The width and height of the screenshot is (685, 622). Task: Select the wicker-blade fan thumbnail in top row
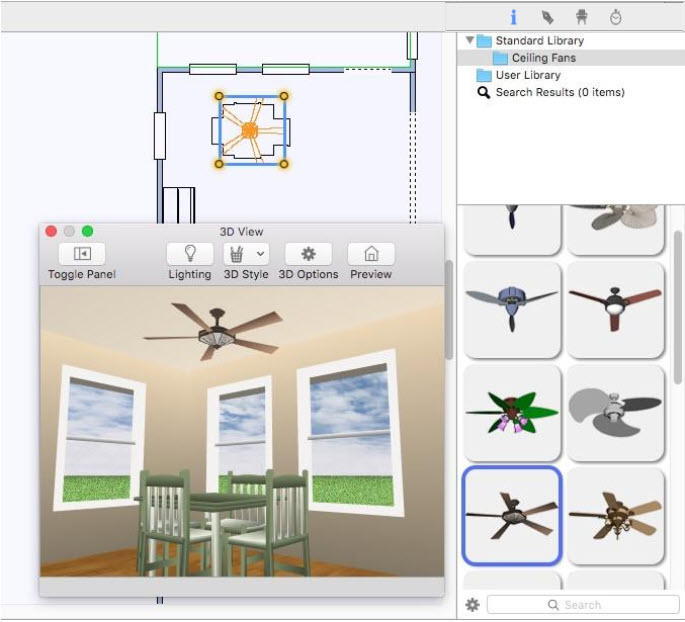tap(616, 229)
